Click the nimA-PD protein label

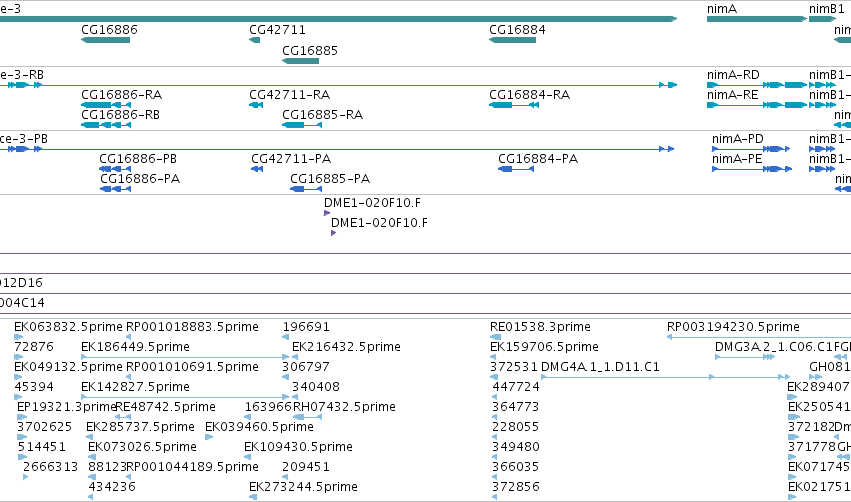[x=738, y=138]
